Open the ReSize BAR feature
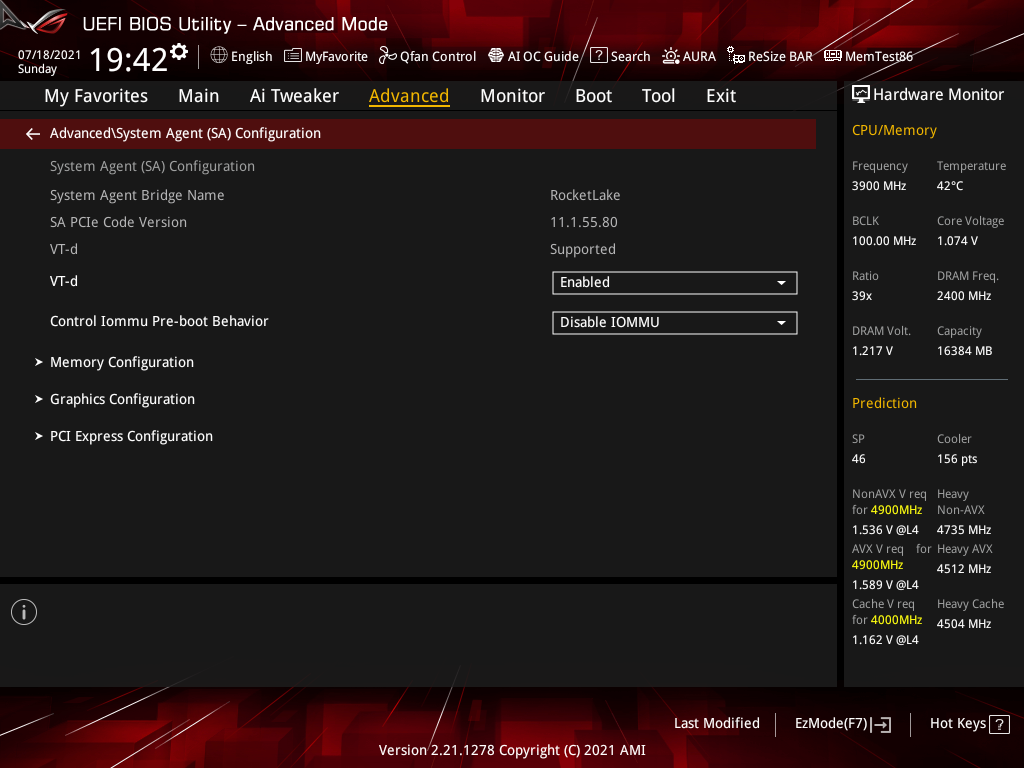This screenshot has height=768, width=1024. tap(770, 56)
